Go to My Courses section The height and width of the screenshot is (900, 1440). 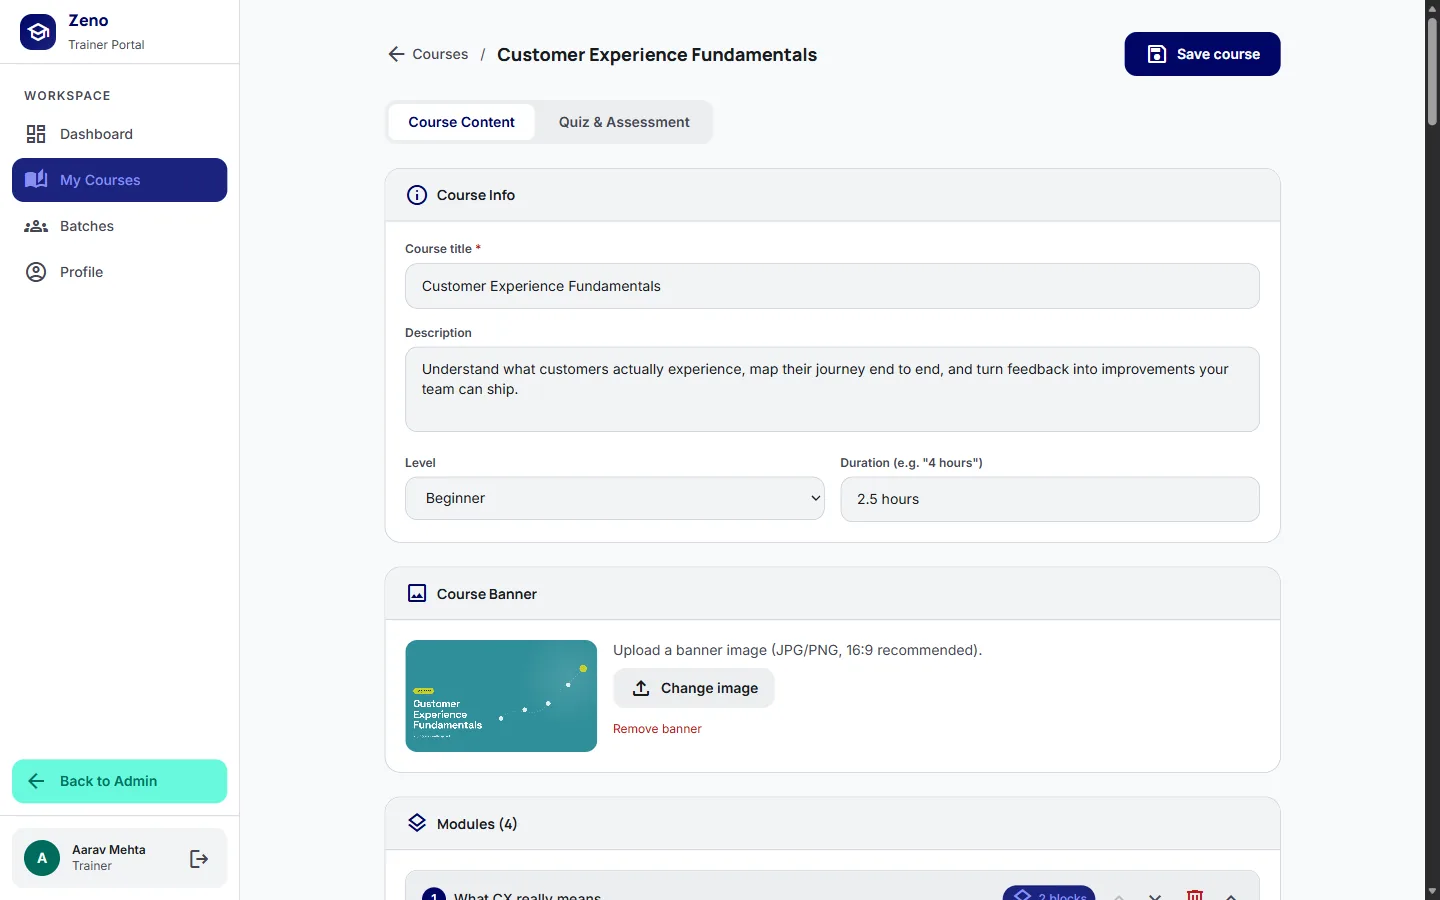pyautogui.click(x=119, y=180)
